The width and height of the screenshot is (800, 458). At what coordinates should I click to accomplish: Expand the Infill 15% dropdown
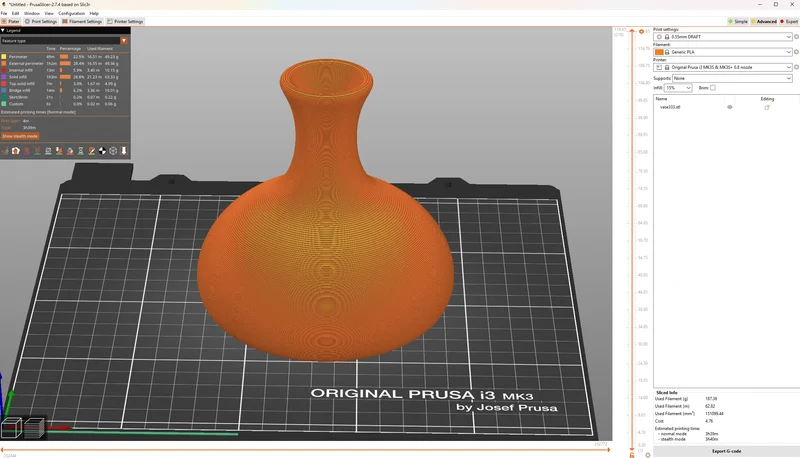pyautogui.click(x=678, y=88)
